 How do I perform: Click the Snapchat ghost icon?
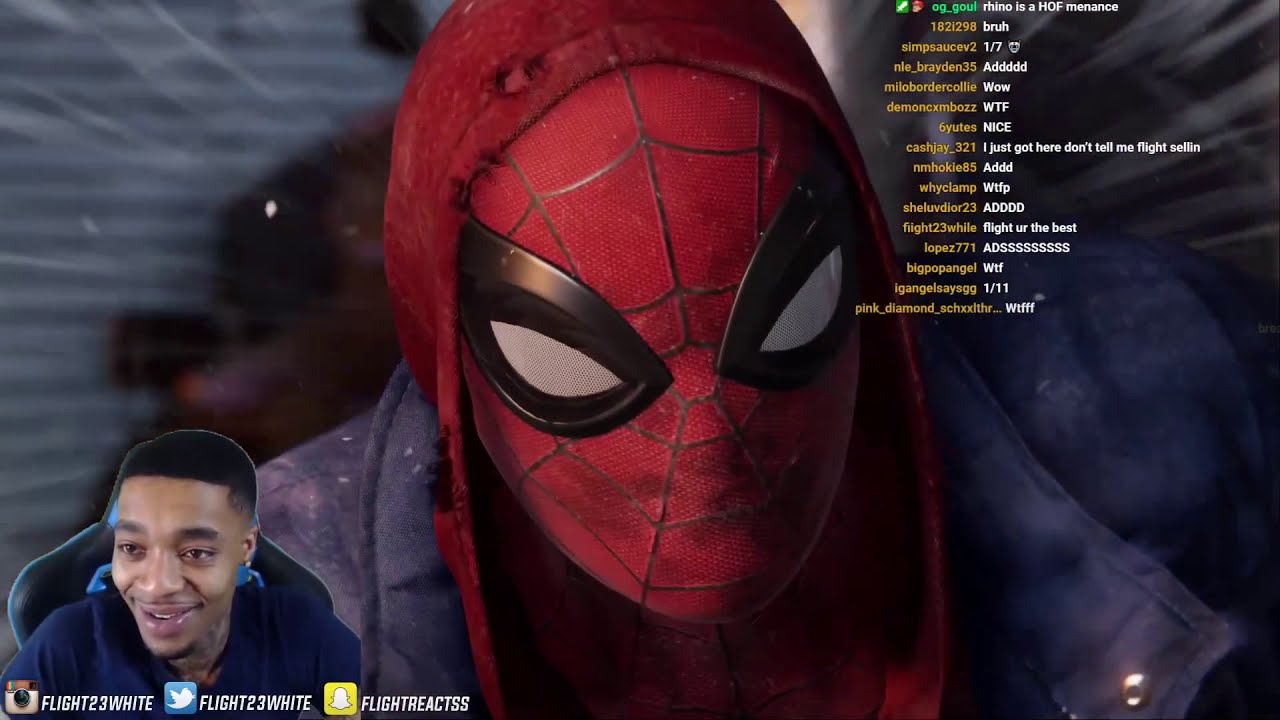tap(340, 698)
